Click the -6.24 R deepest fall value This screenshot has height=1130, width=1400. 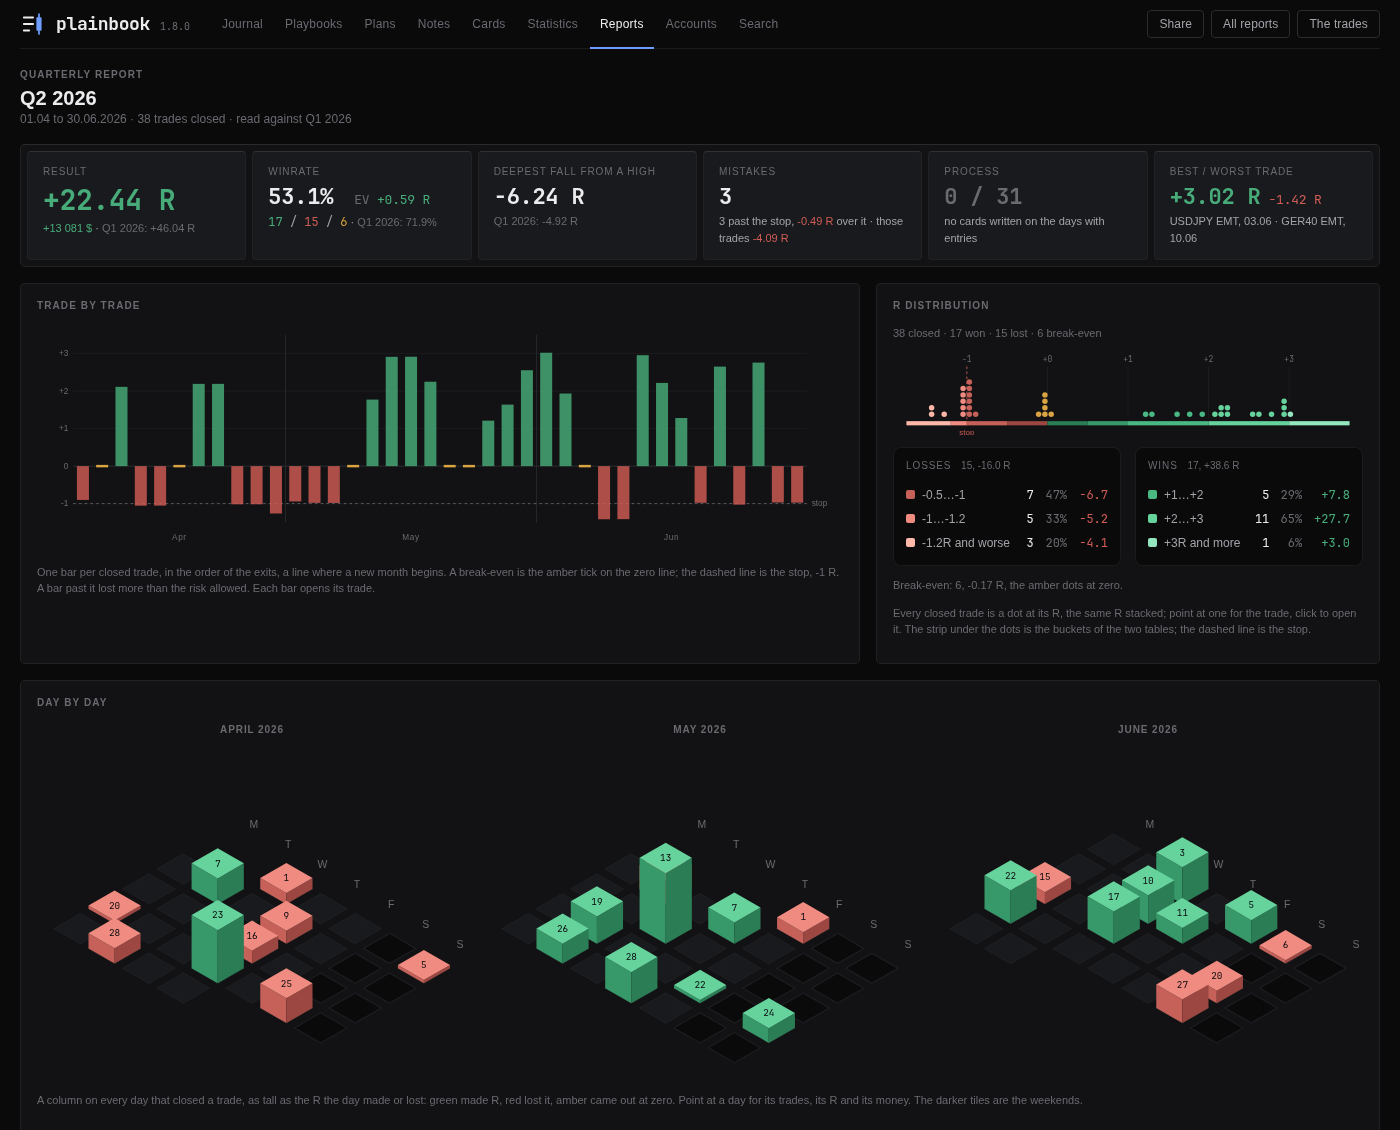pyautogui.click(x=539, y=197)
